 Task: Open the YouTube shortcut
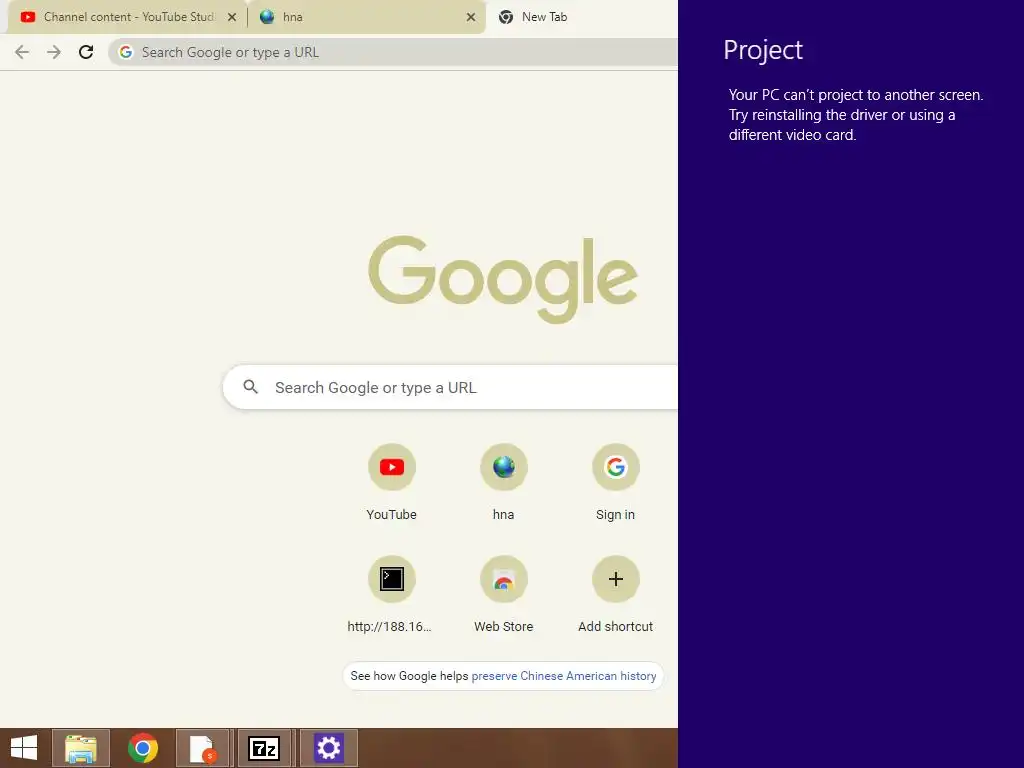pos(392,467)
